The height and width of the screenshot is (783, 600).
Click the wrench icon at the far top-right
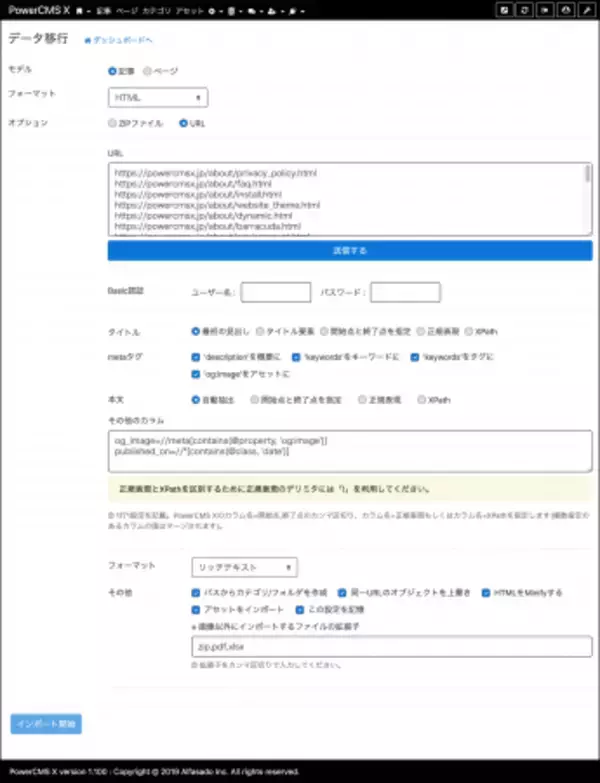point(587,8)
